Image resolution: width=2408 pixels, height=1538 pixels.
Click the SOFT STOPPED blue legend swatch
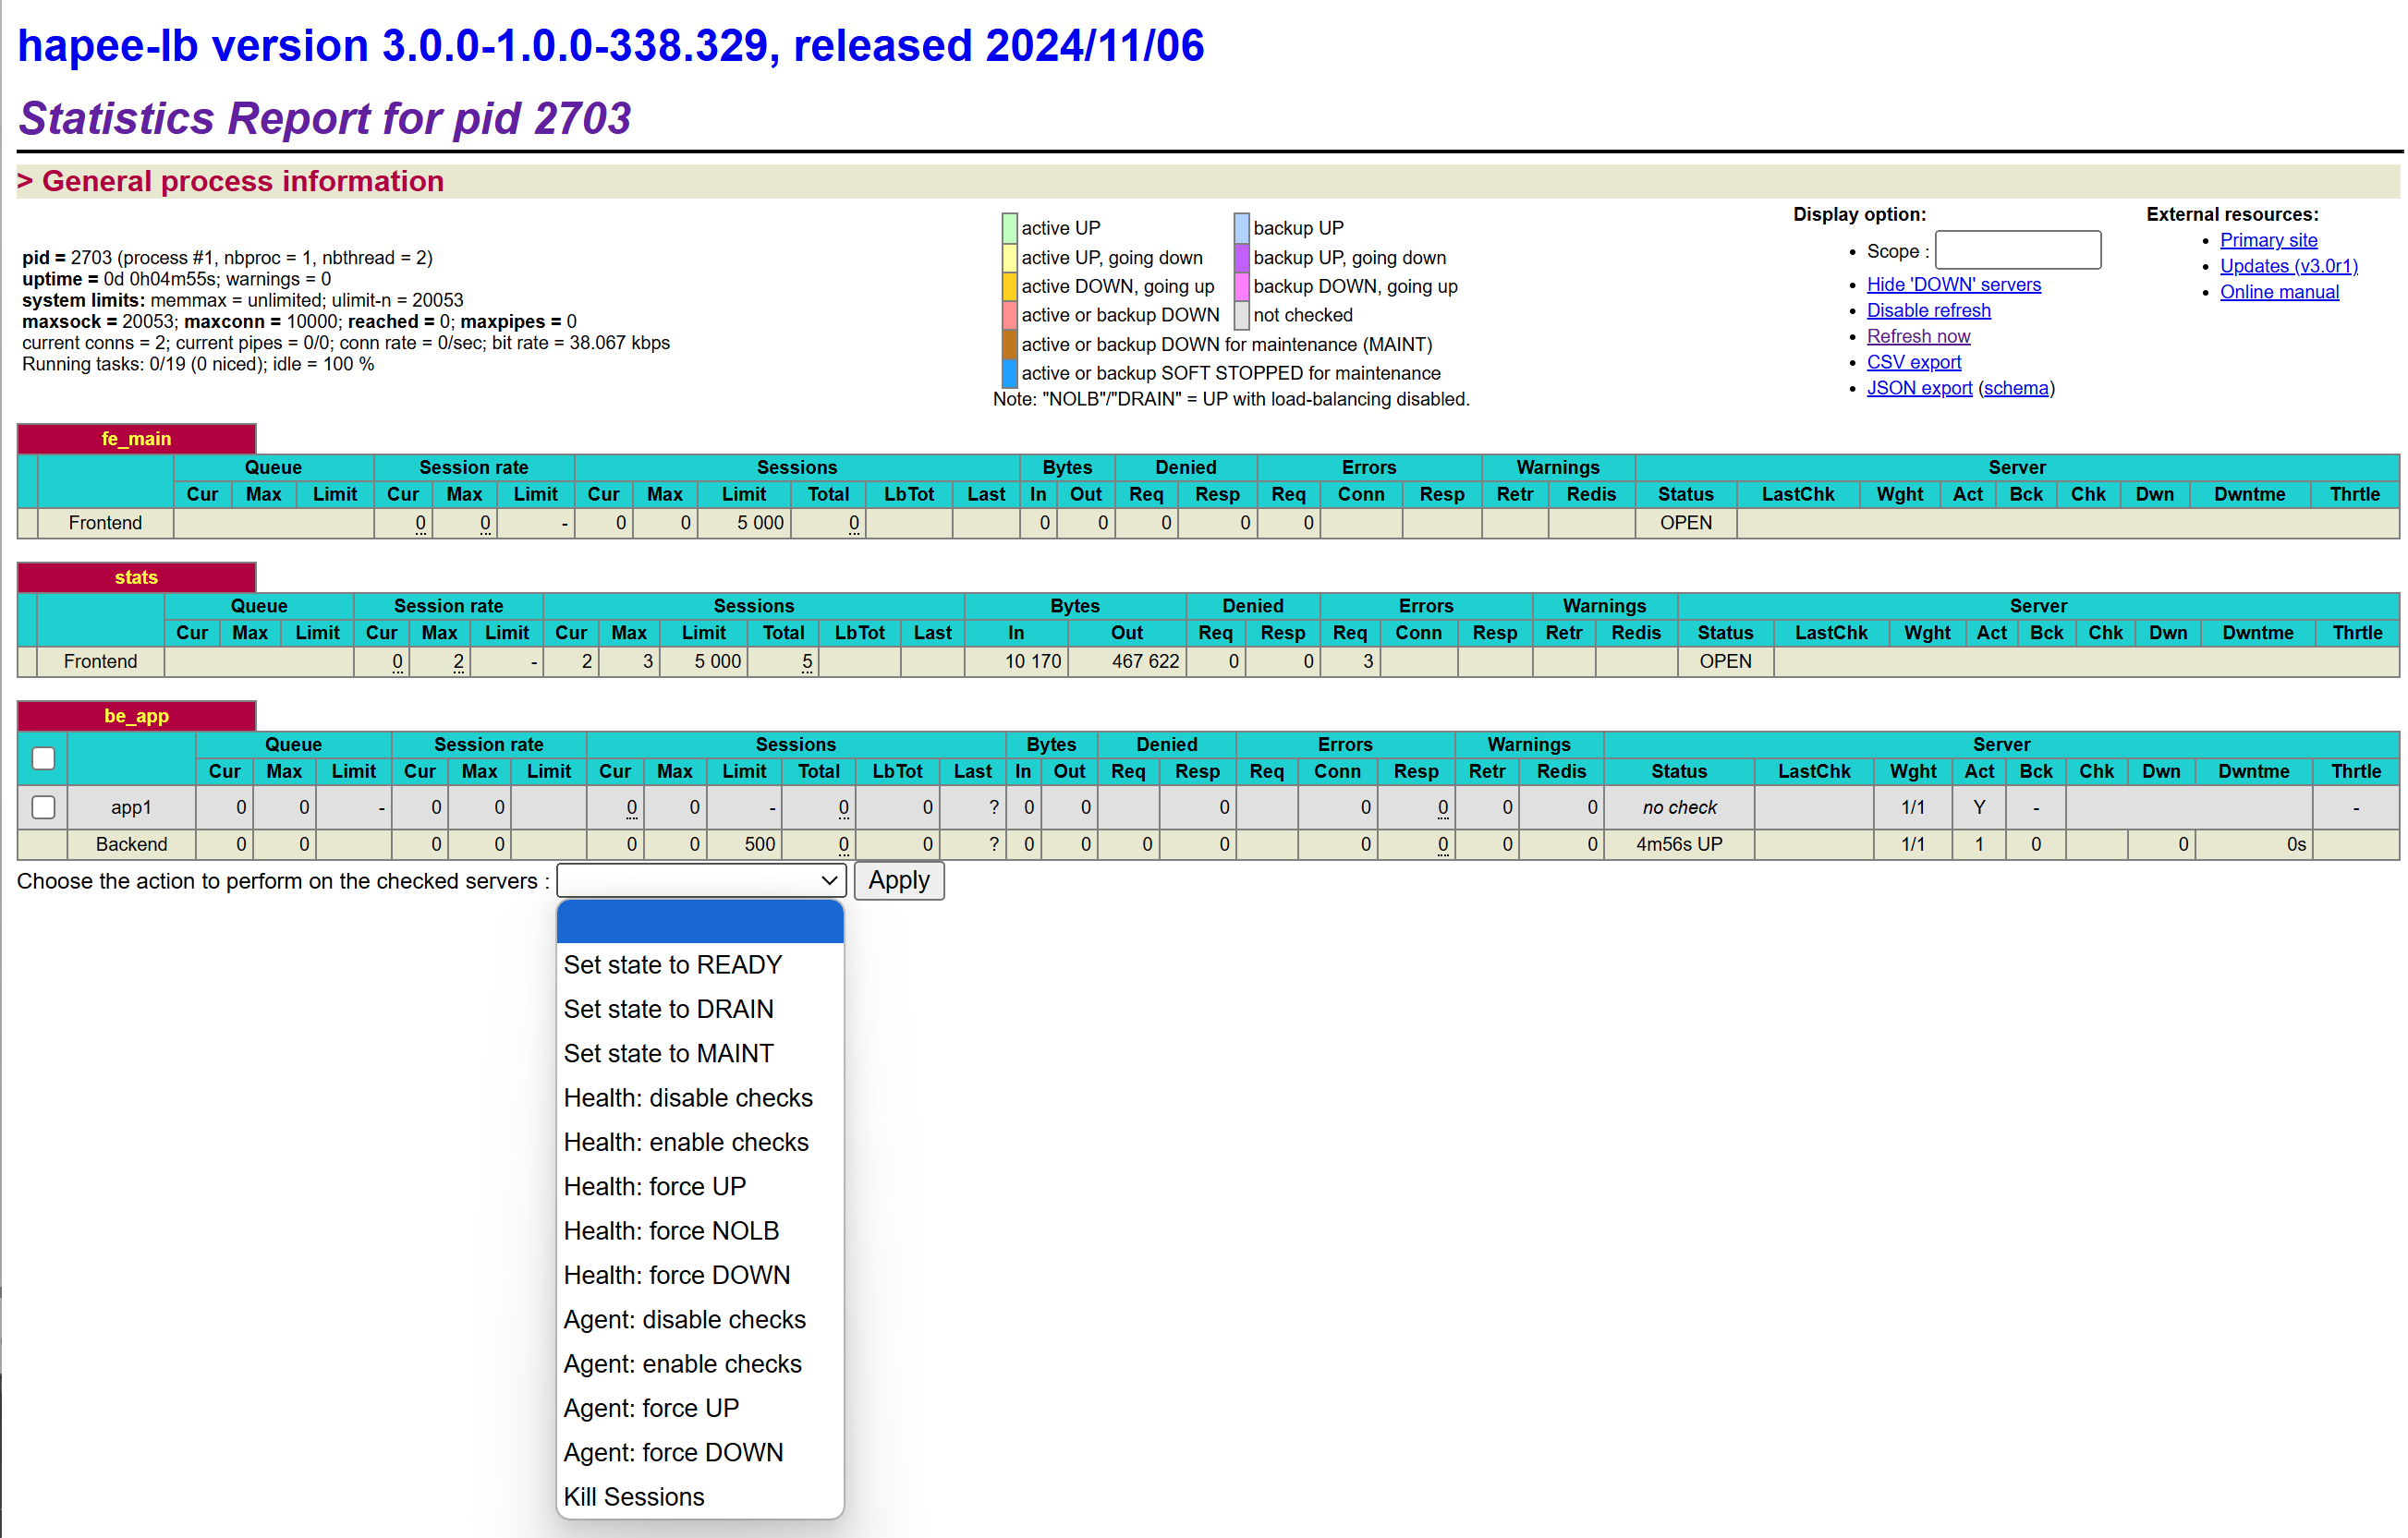click(x=1010, y=373)
